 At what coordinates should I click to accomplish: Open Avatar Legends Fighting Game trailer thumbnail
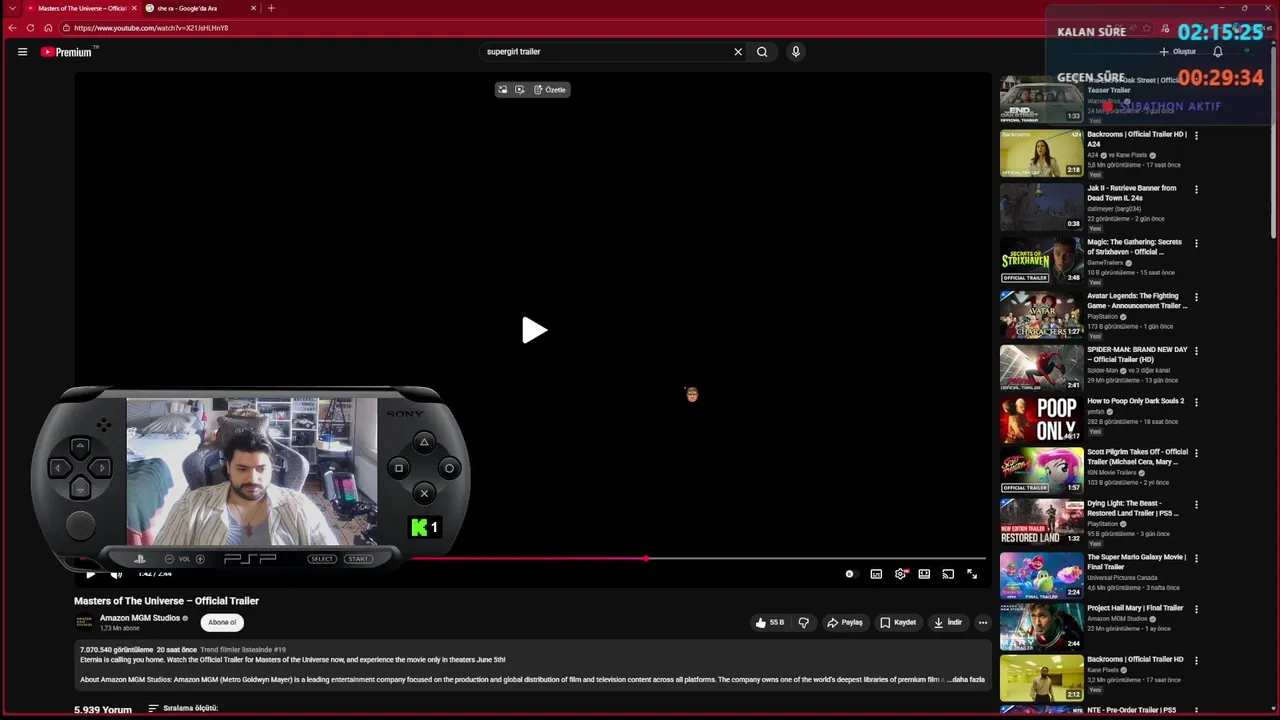(1041, 315)
